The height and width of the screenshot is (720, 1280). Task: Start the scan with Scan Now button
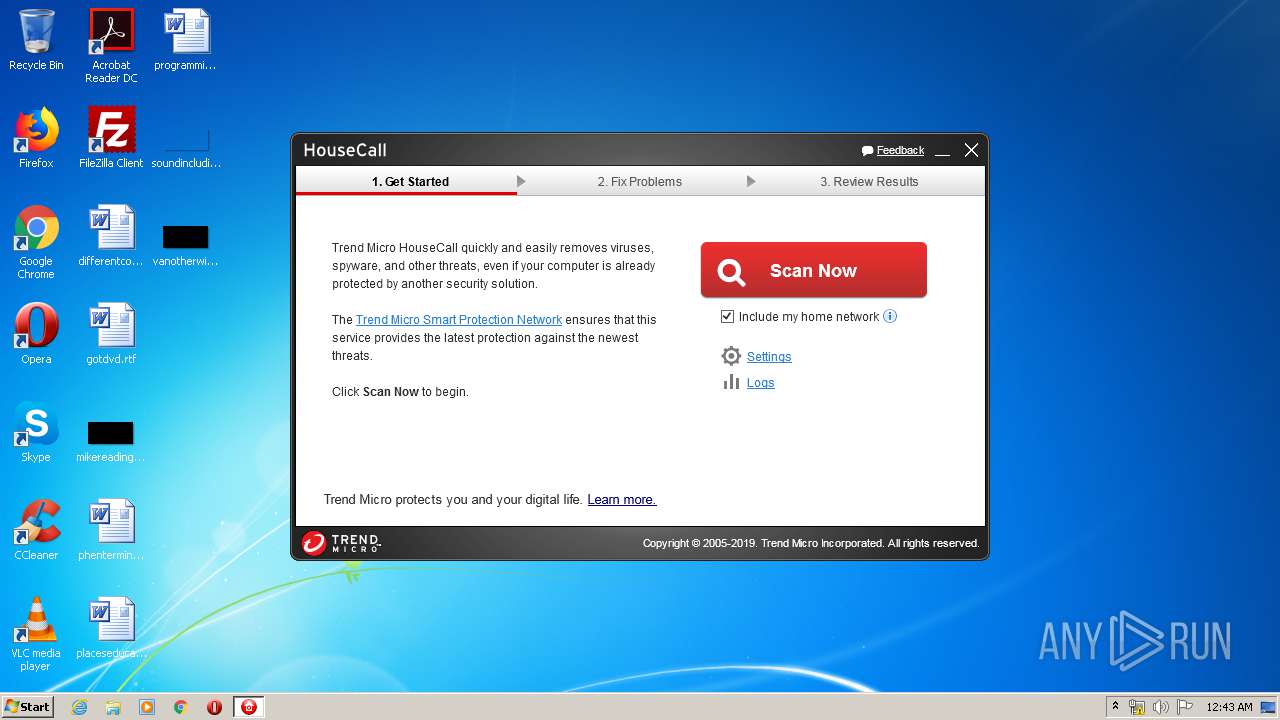[813, 270]
